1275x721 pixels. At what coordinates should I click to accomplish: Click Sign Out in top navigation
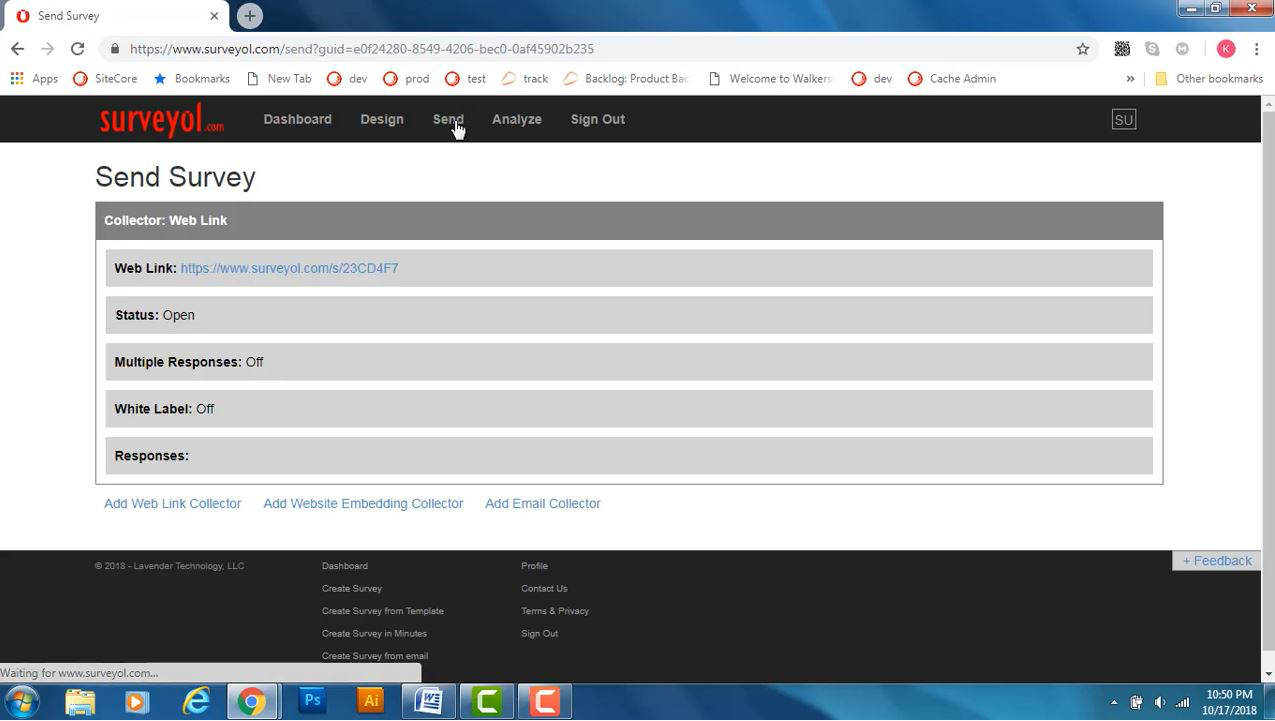pyautogui.click(x=598, y=119)
